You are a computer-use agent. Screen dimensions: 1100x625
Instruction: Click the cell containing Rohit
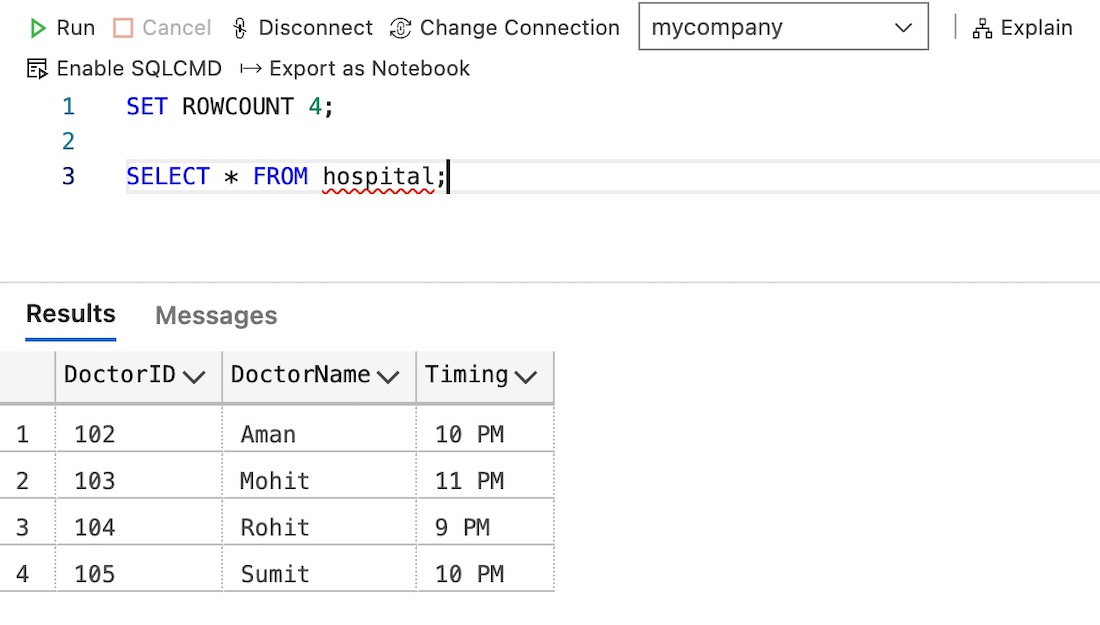click(275, 527)
